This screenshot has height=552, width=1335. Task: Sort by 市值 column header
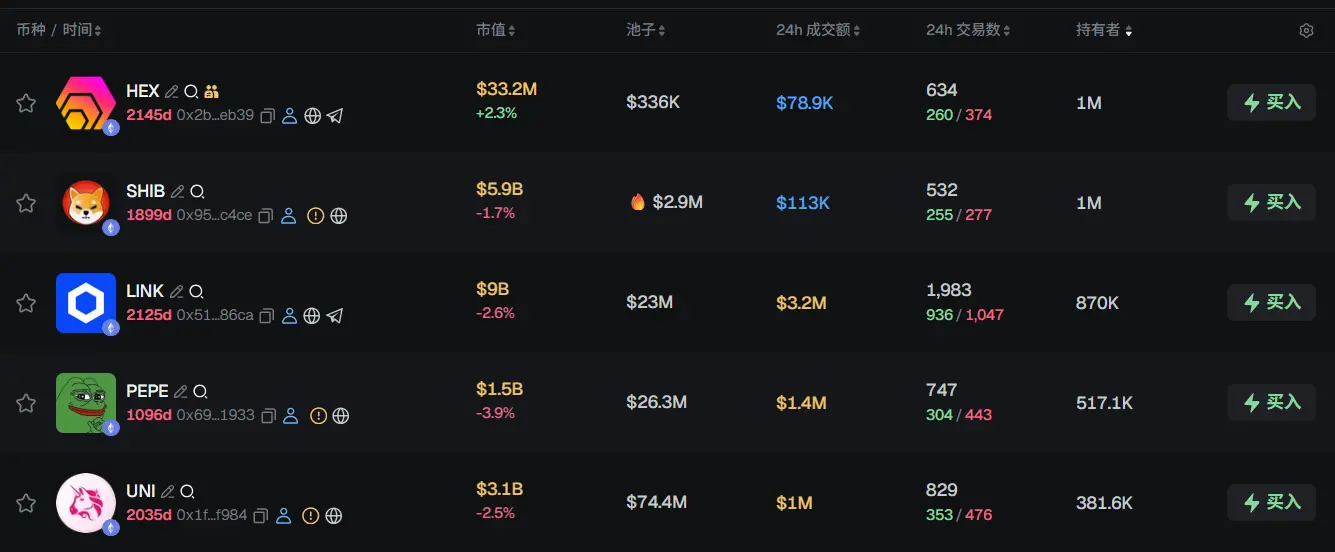pyautogui.click(x=495, y=31)
